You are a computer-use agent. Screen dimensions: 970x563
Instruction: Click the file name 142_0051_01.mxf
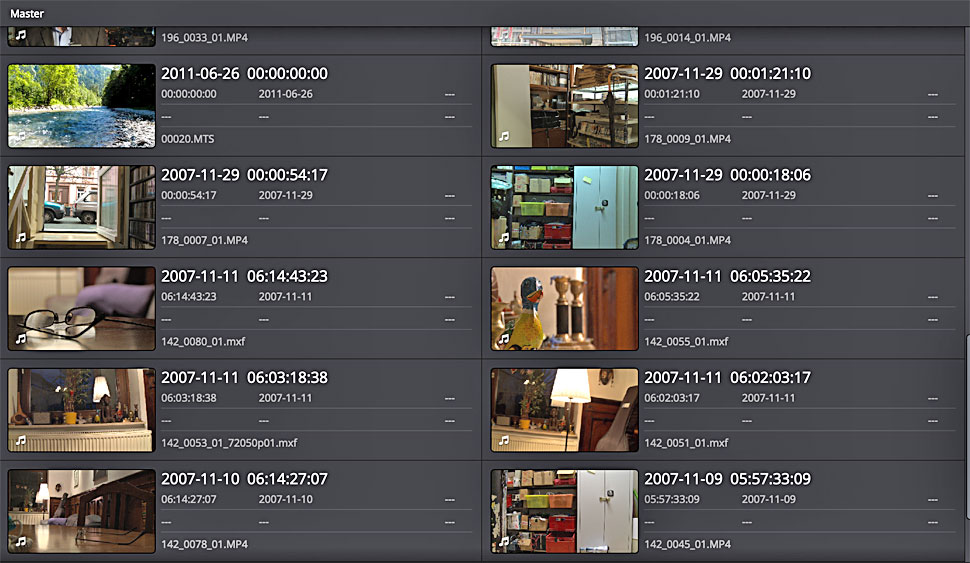(687, 443)
